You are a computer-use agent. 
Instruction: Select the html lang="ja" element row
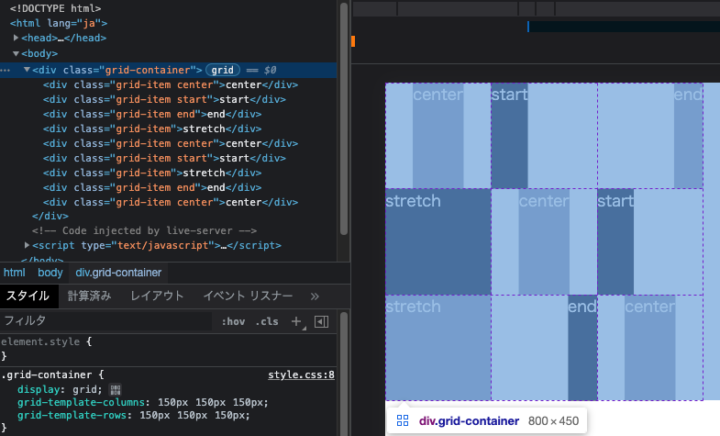tap(59, 23)
